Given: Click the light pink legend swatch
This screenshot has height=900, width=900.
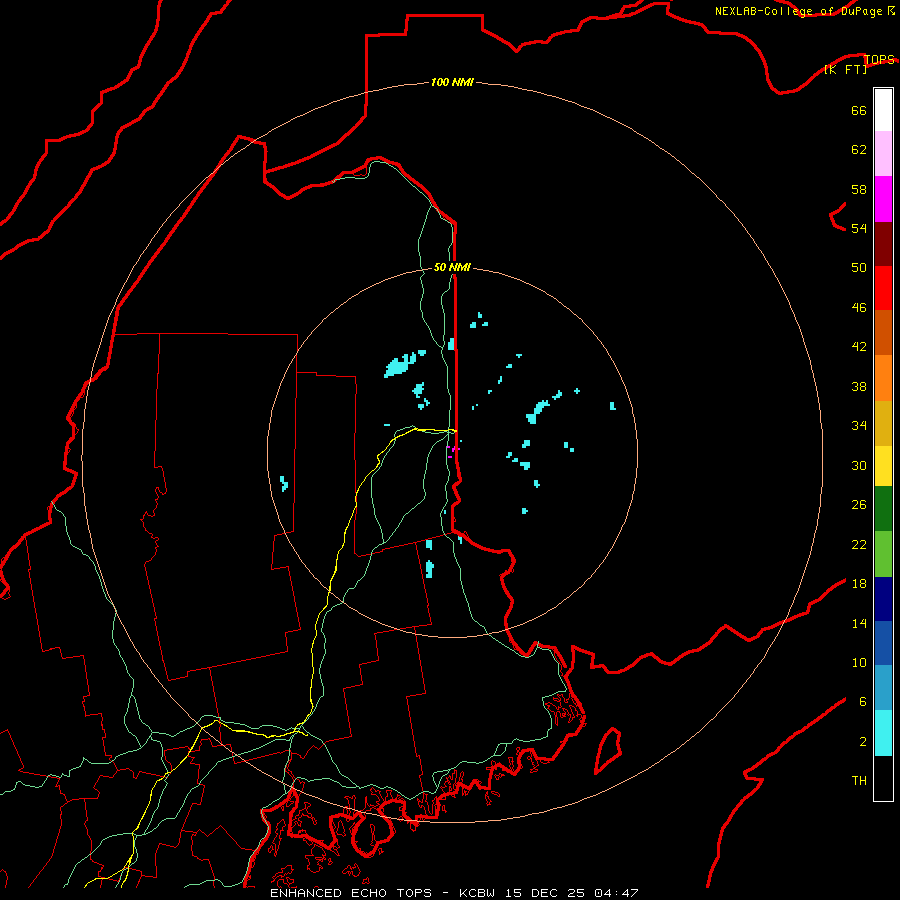Looking at the screenshot, I should (x=883, y=153).
